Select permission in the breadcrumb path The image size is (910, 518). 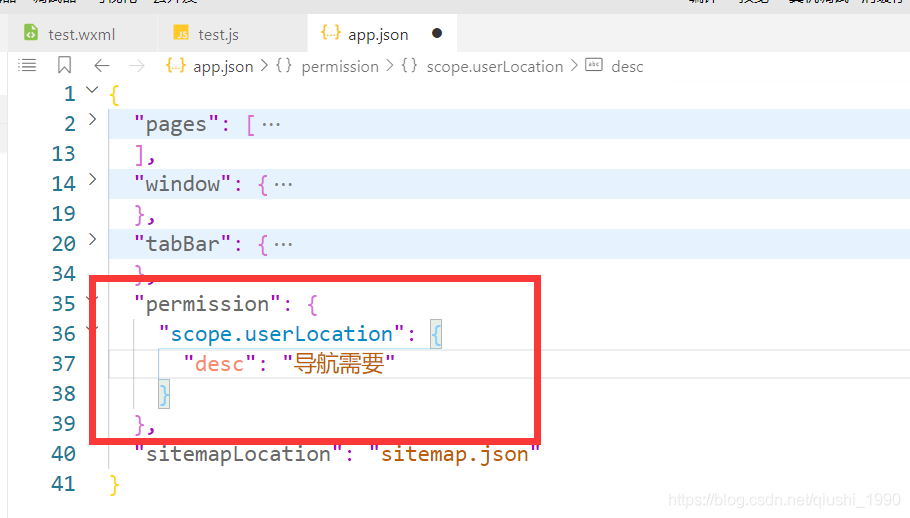(x=339, y=66)
